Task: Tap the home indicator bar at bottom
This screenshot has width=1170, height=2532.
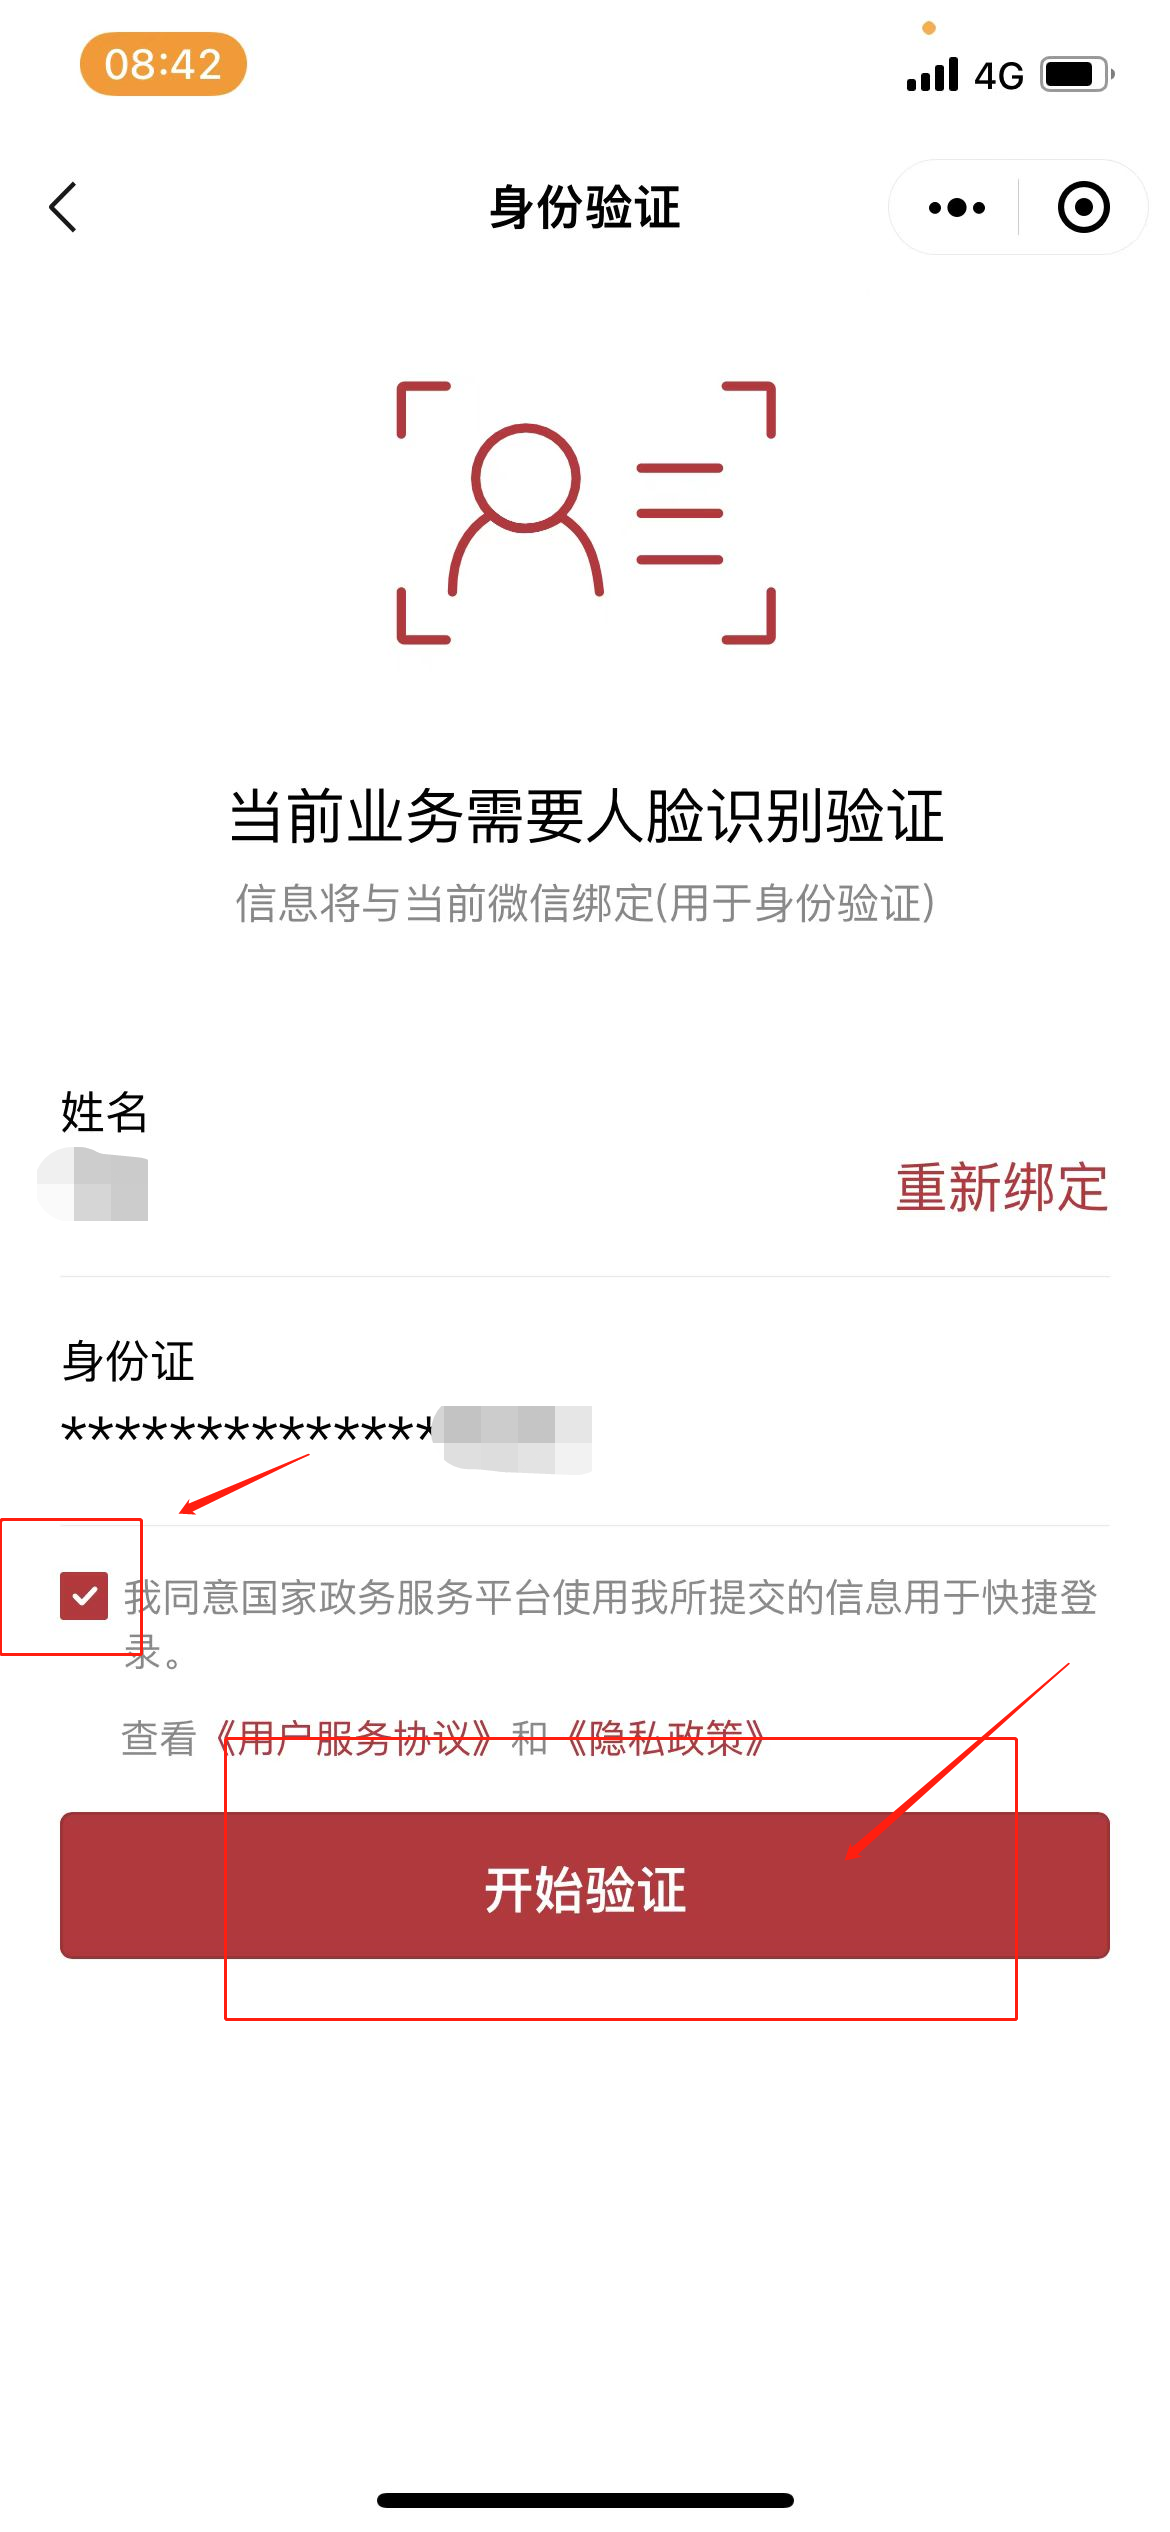Action: [585, 2500]
